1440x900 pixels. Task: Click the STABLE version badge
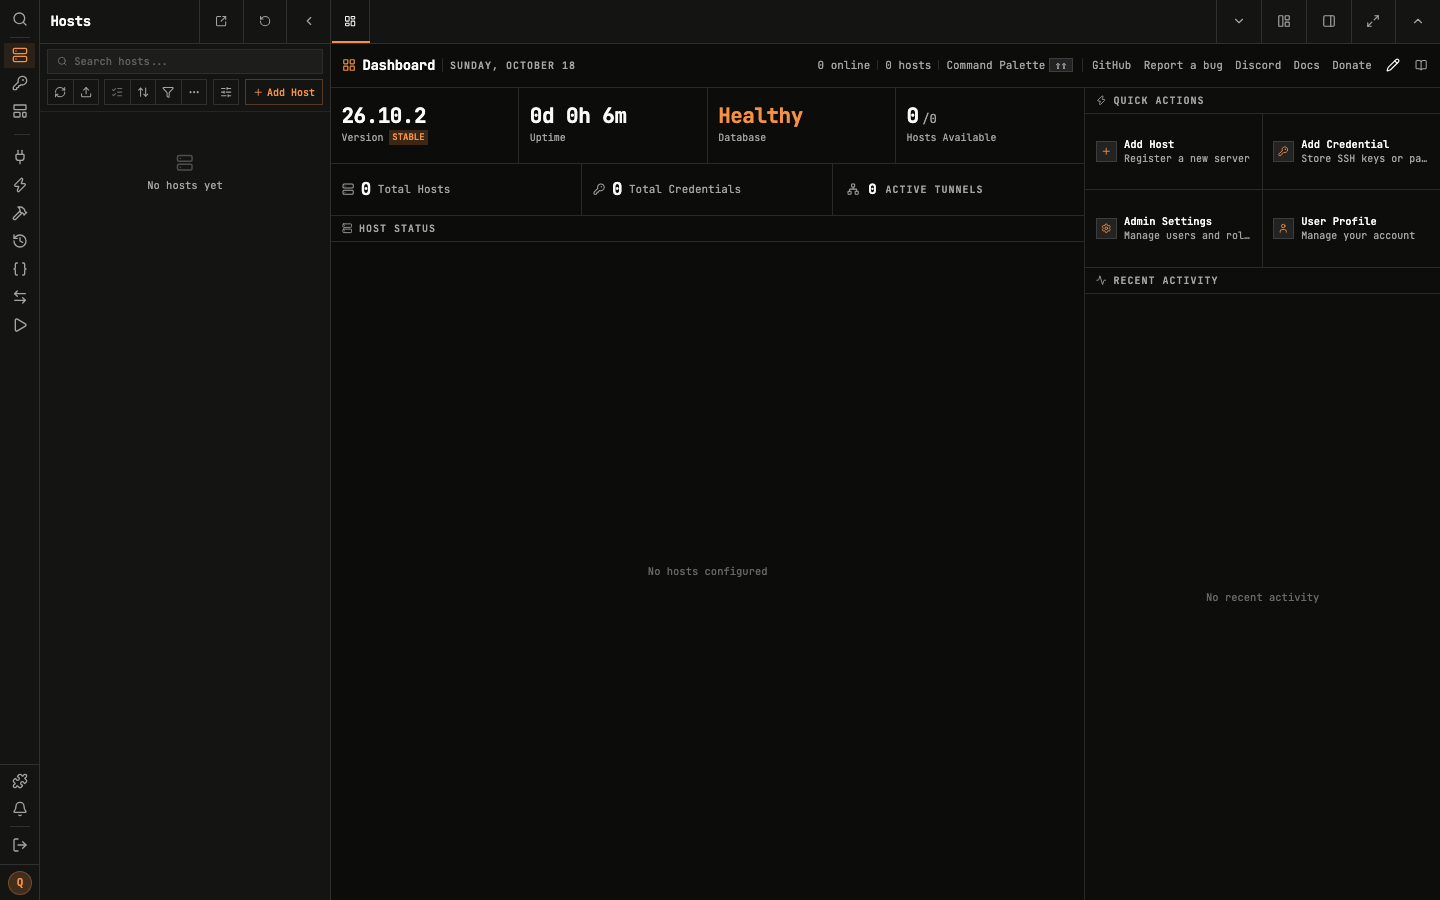(x=408, y=137)
